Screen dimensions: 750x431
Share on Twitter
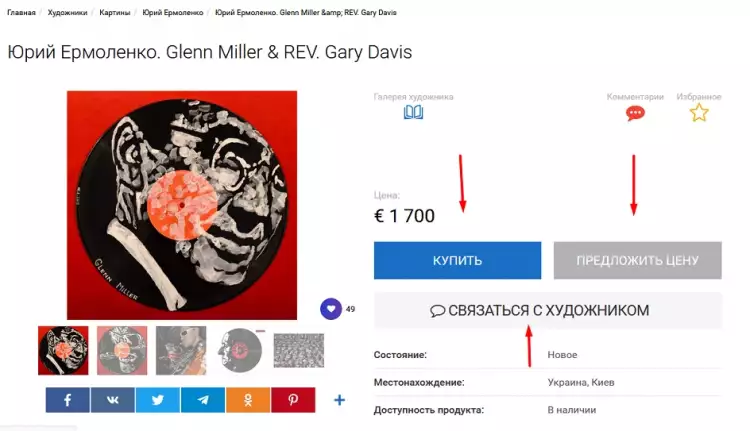(x=158, y=400)
